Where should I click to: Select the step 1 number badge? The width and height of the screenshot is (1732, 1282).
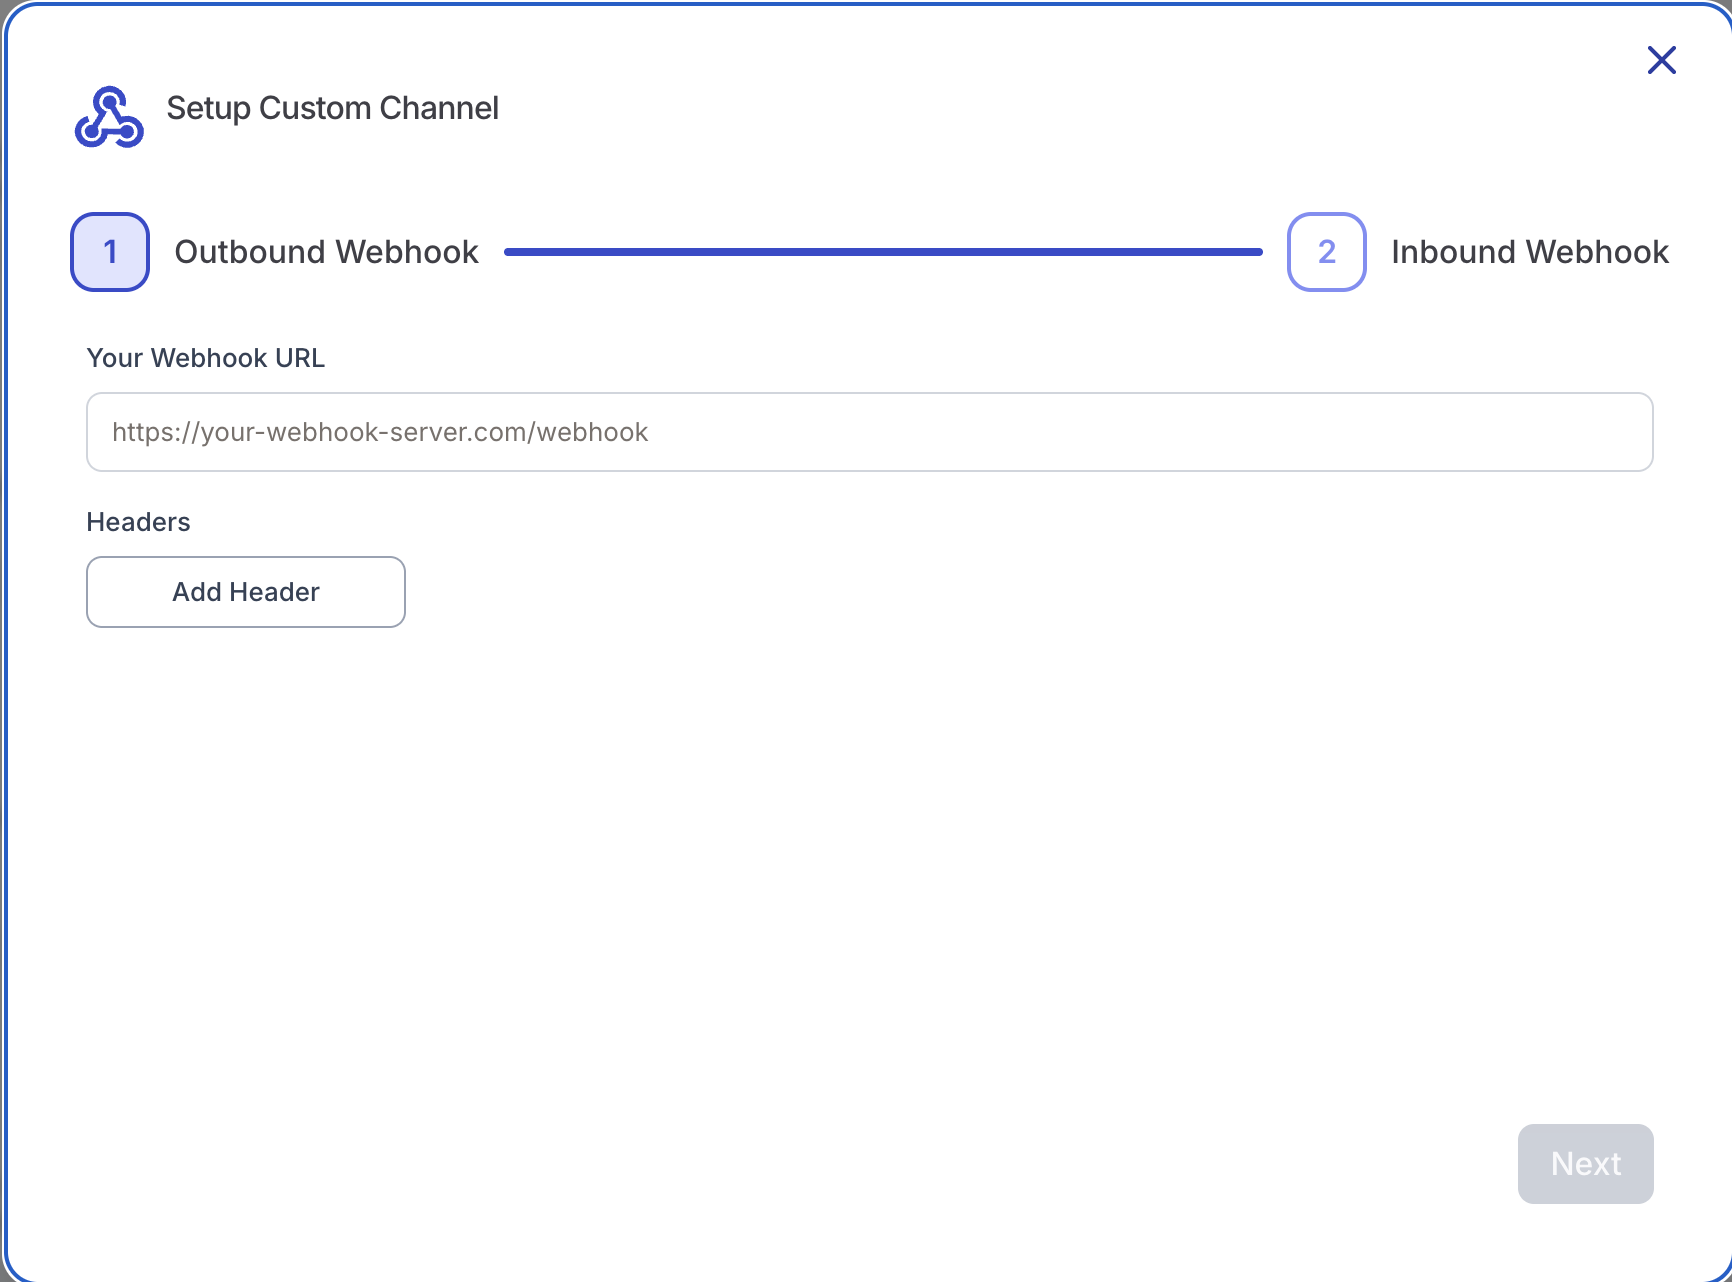click(110, 252)
